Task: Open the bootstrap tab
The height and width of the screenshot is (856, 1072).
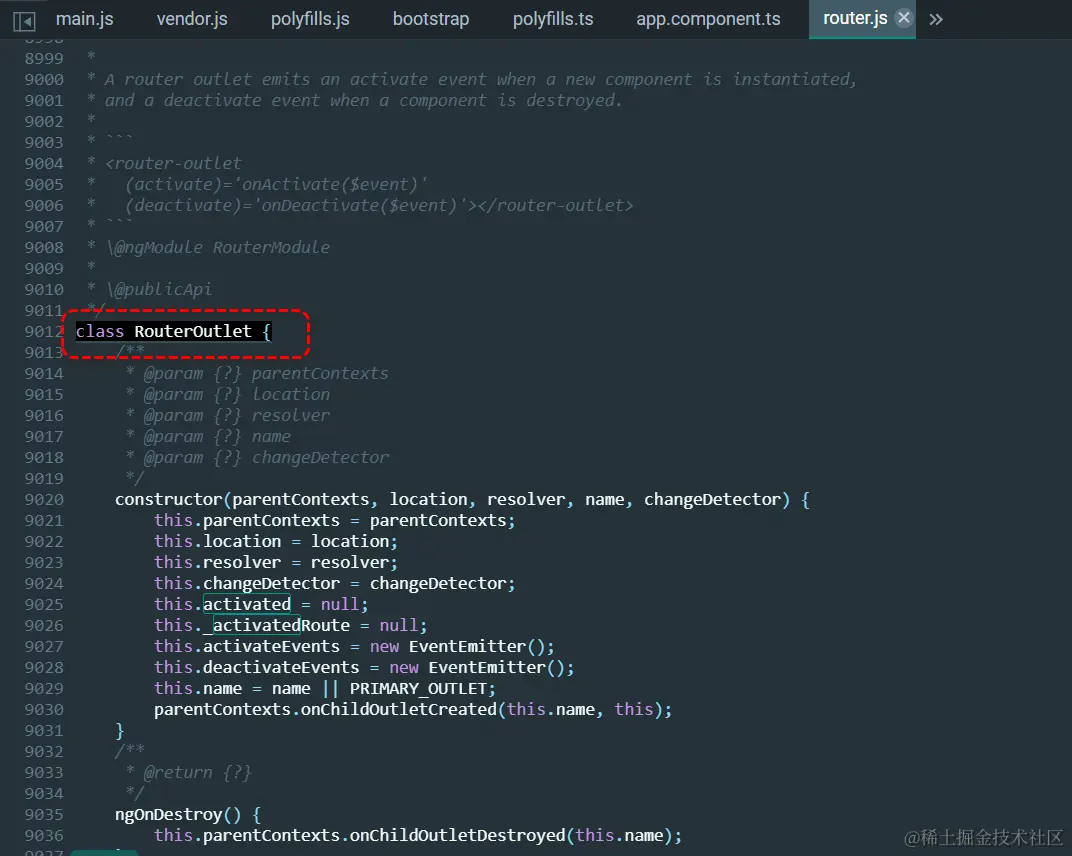Action: 431,18
